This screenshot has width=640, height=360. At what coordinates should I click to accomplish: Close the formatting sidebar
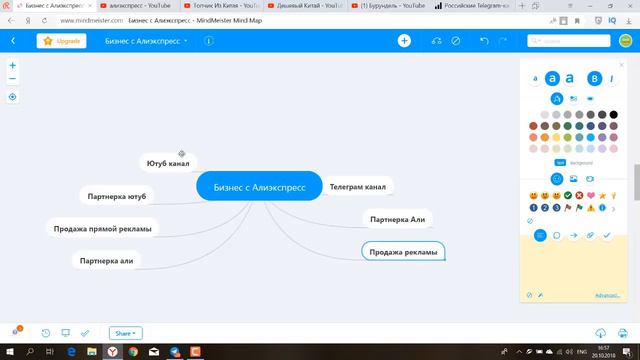[x=621, y=65]
